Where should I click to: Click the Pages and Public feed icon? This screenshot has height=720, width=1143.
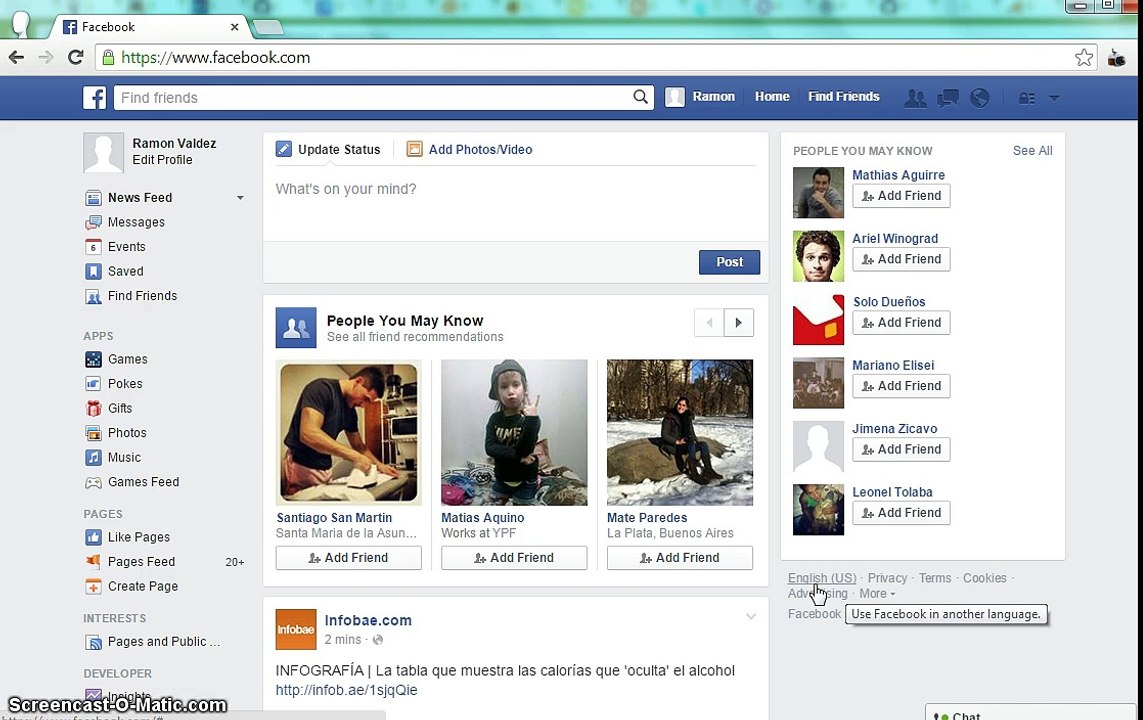93,642
